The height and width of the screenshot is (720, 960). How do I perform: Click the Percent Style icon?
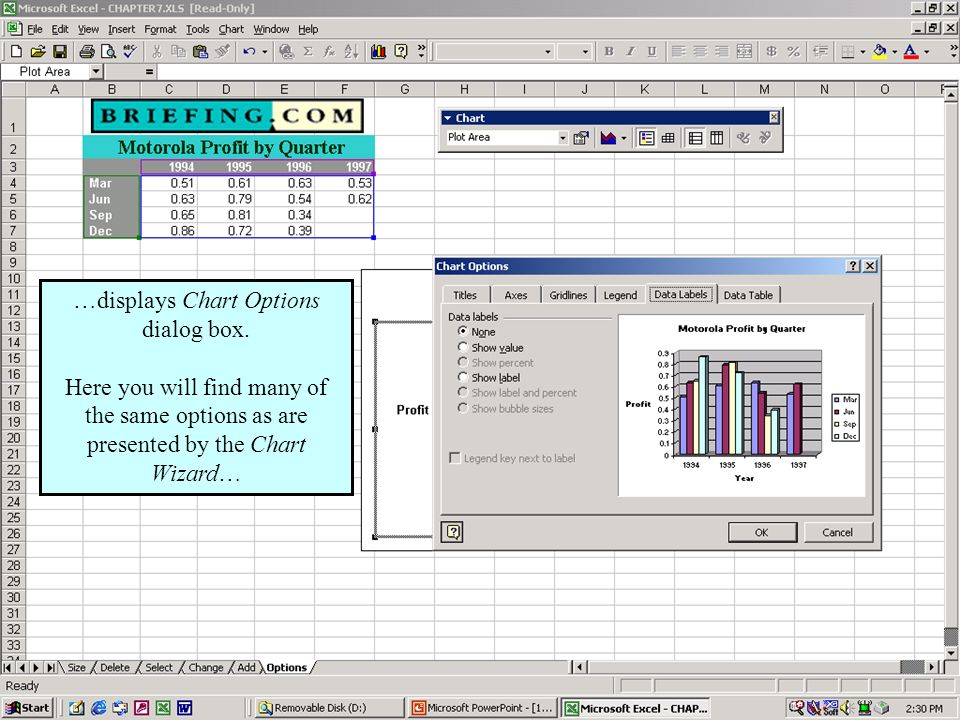click(x=793, y=51)
